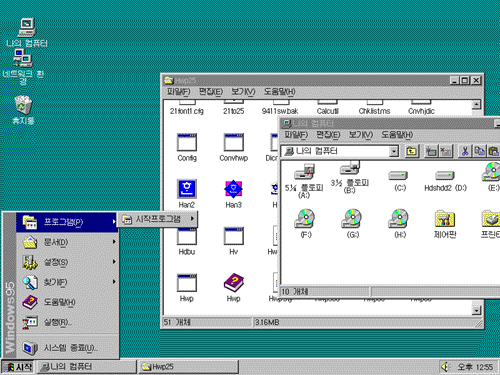The width and height of the screenshot is (500, 375).
Task: Maximize the Hwp25 window
Action: click(x=464, y=80)
